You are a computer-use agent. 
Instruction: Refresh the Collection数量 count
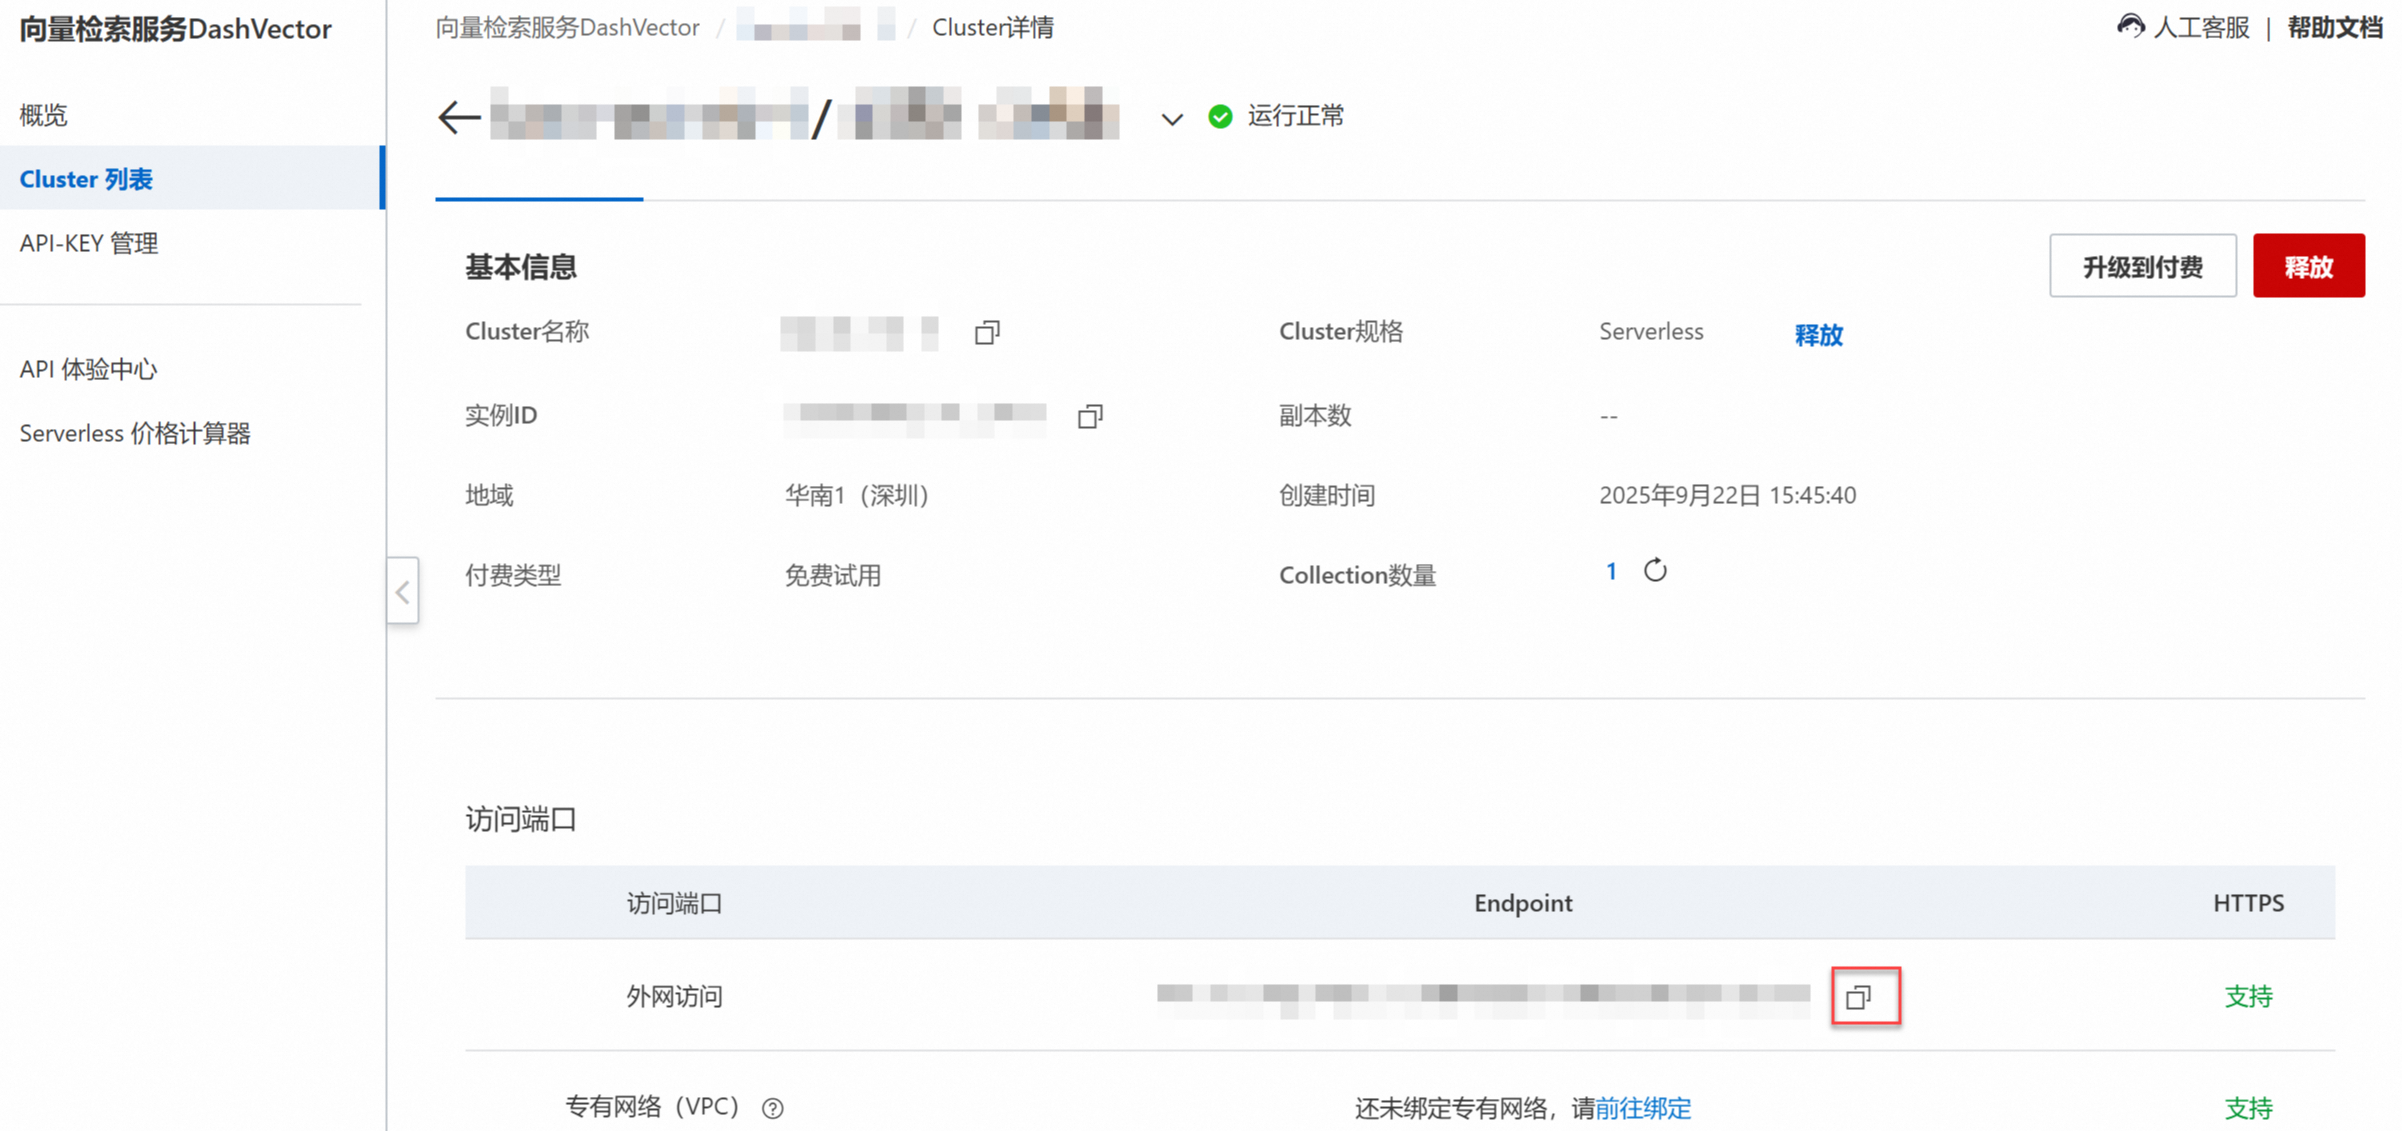1655,570
